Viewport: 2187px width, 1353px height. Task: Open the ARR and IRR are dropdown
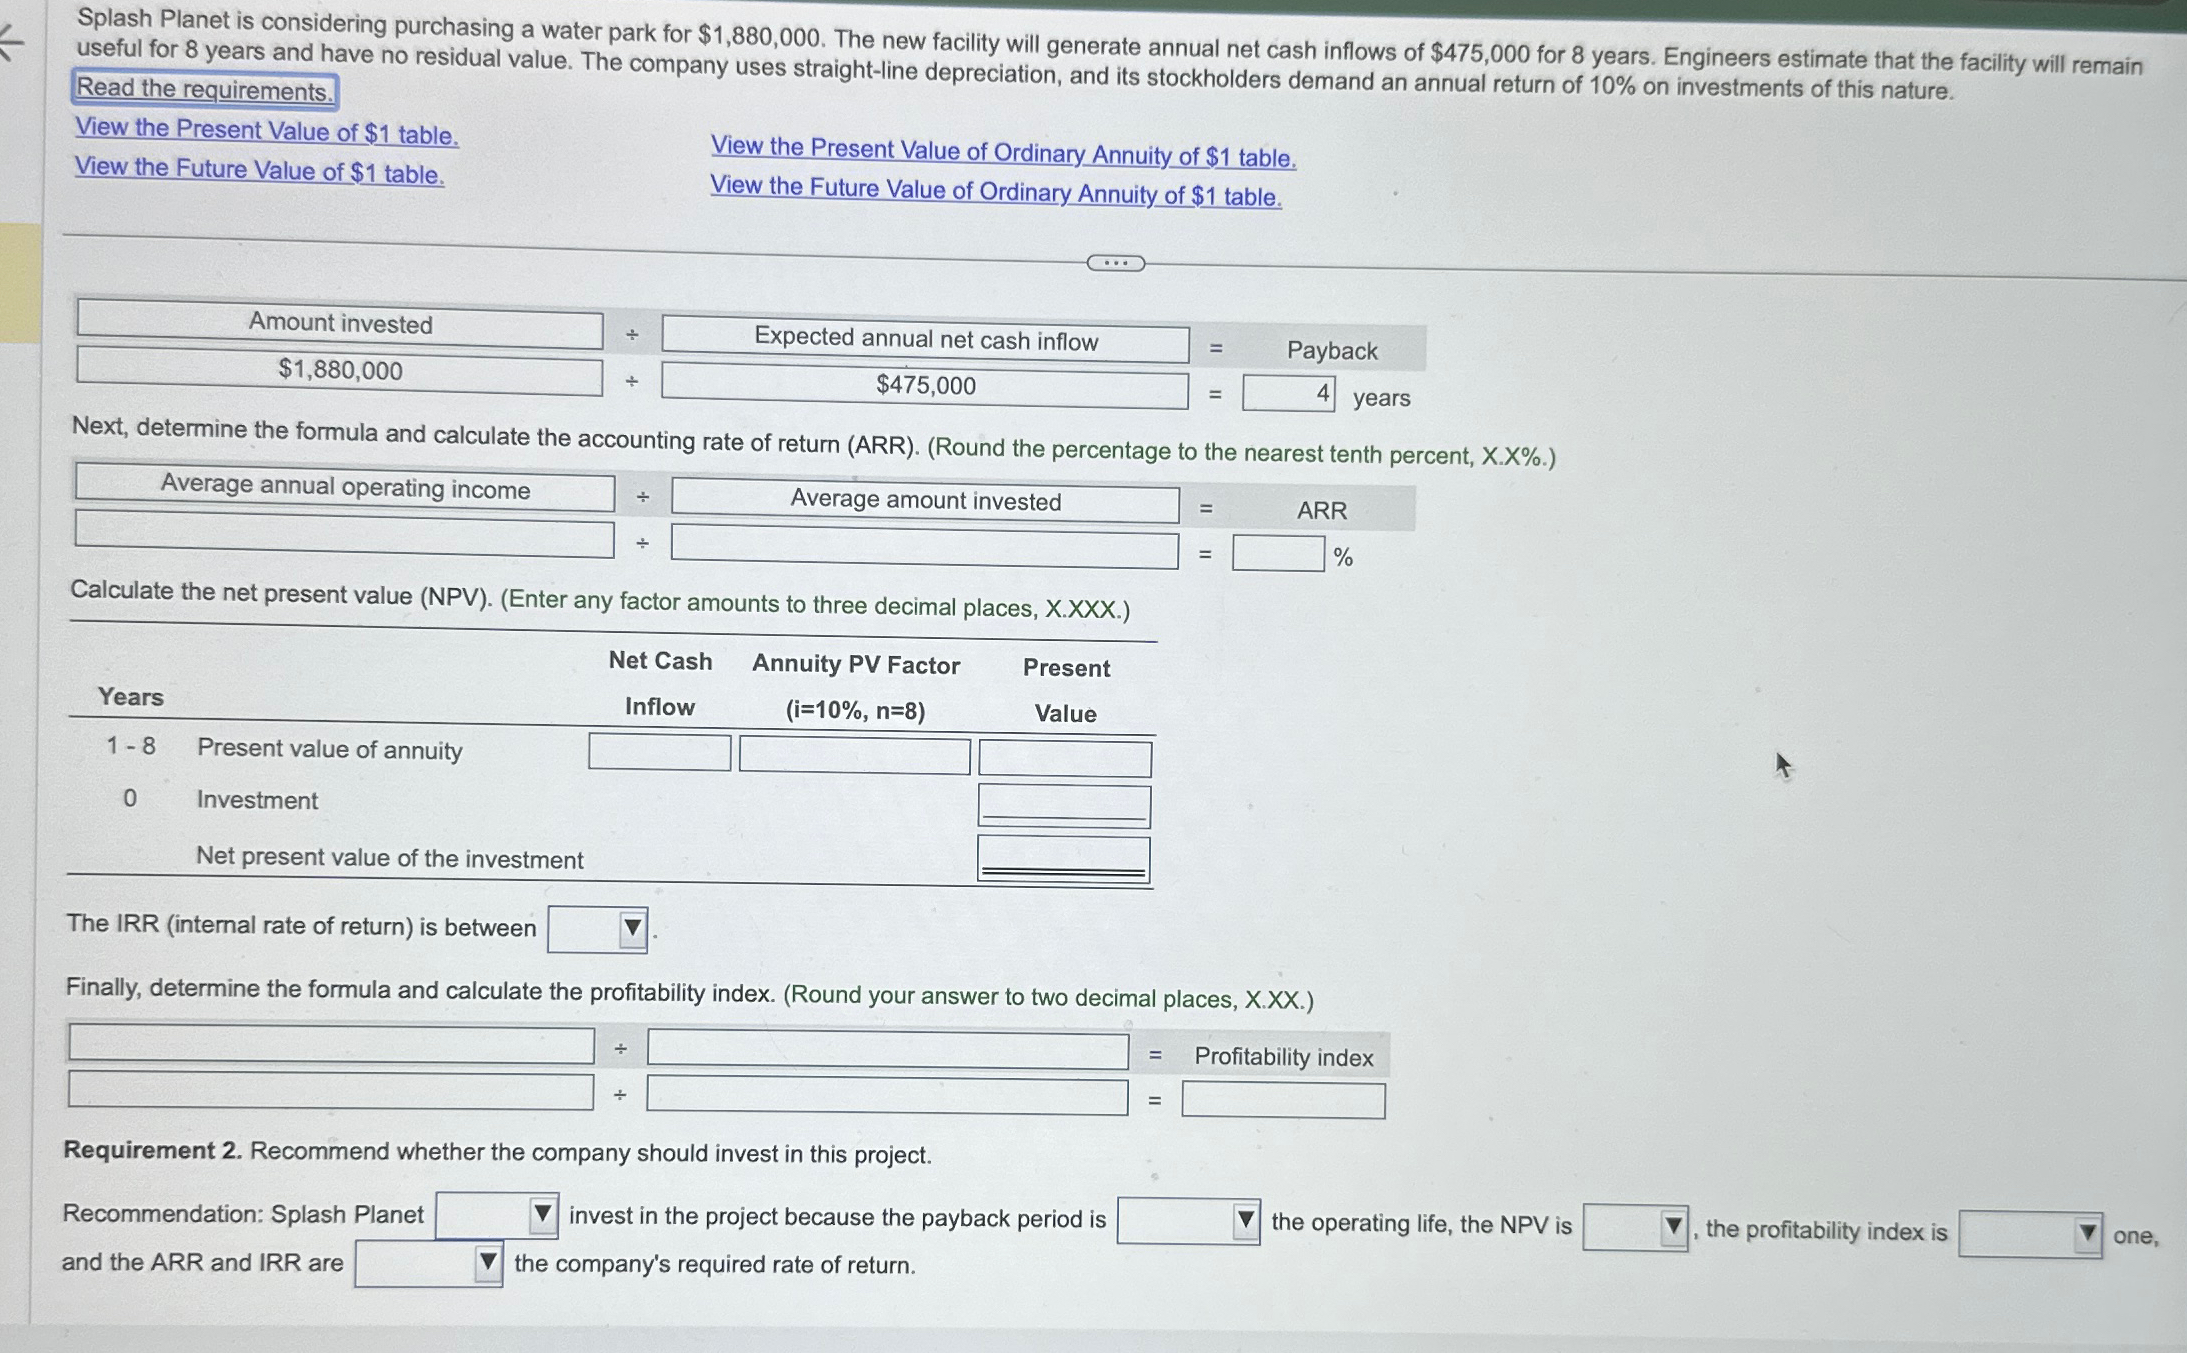click(428, 1263)
